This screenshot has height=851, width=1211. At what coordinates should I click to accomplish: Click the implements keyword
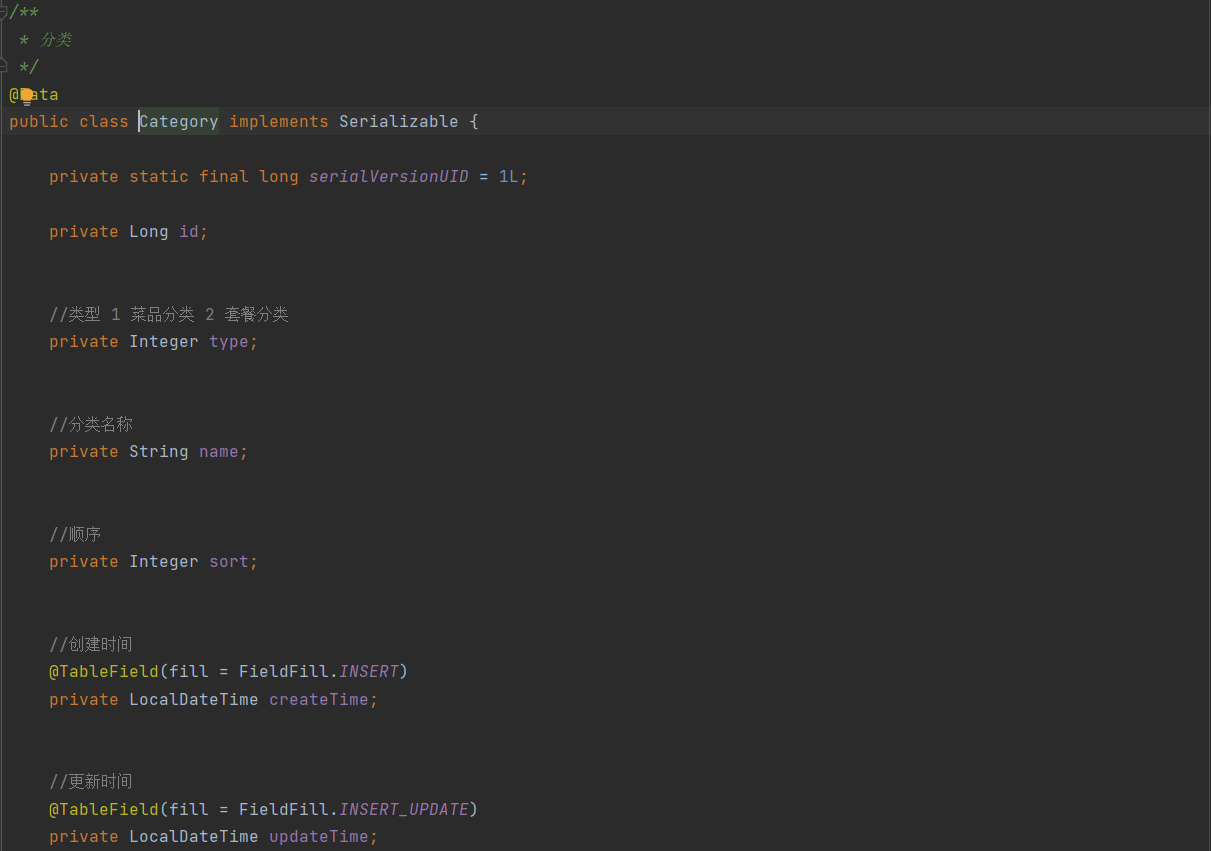pyautogui.click(x=278, y=122)
